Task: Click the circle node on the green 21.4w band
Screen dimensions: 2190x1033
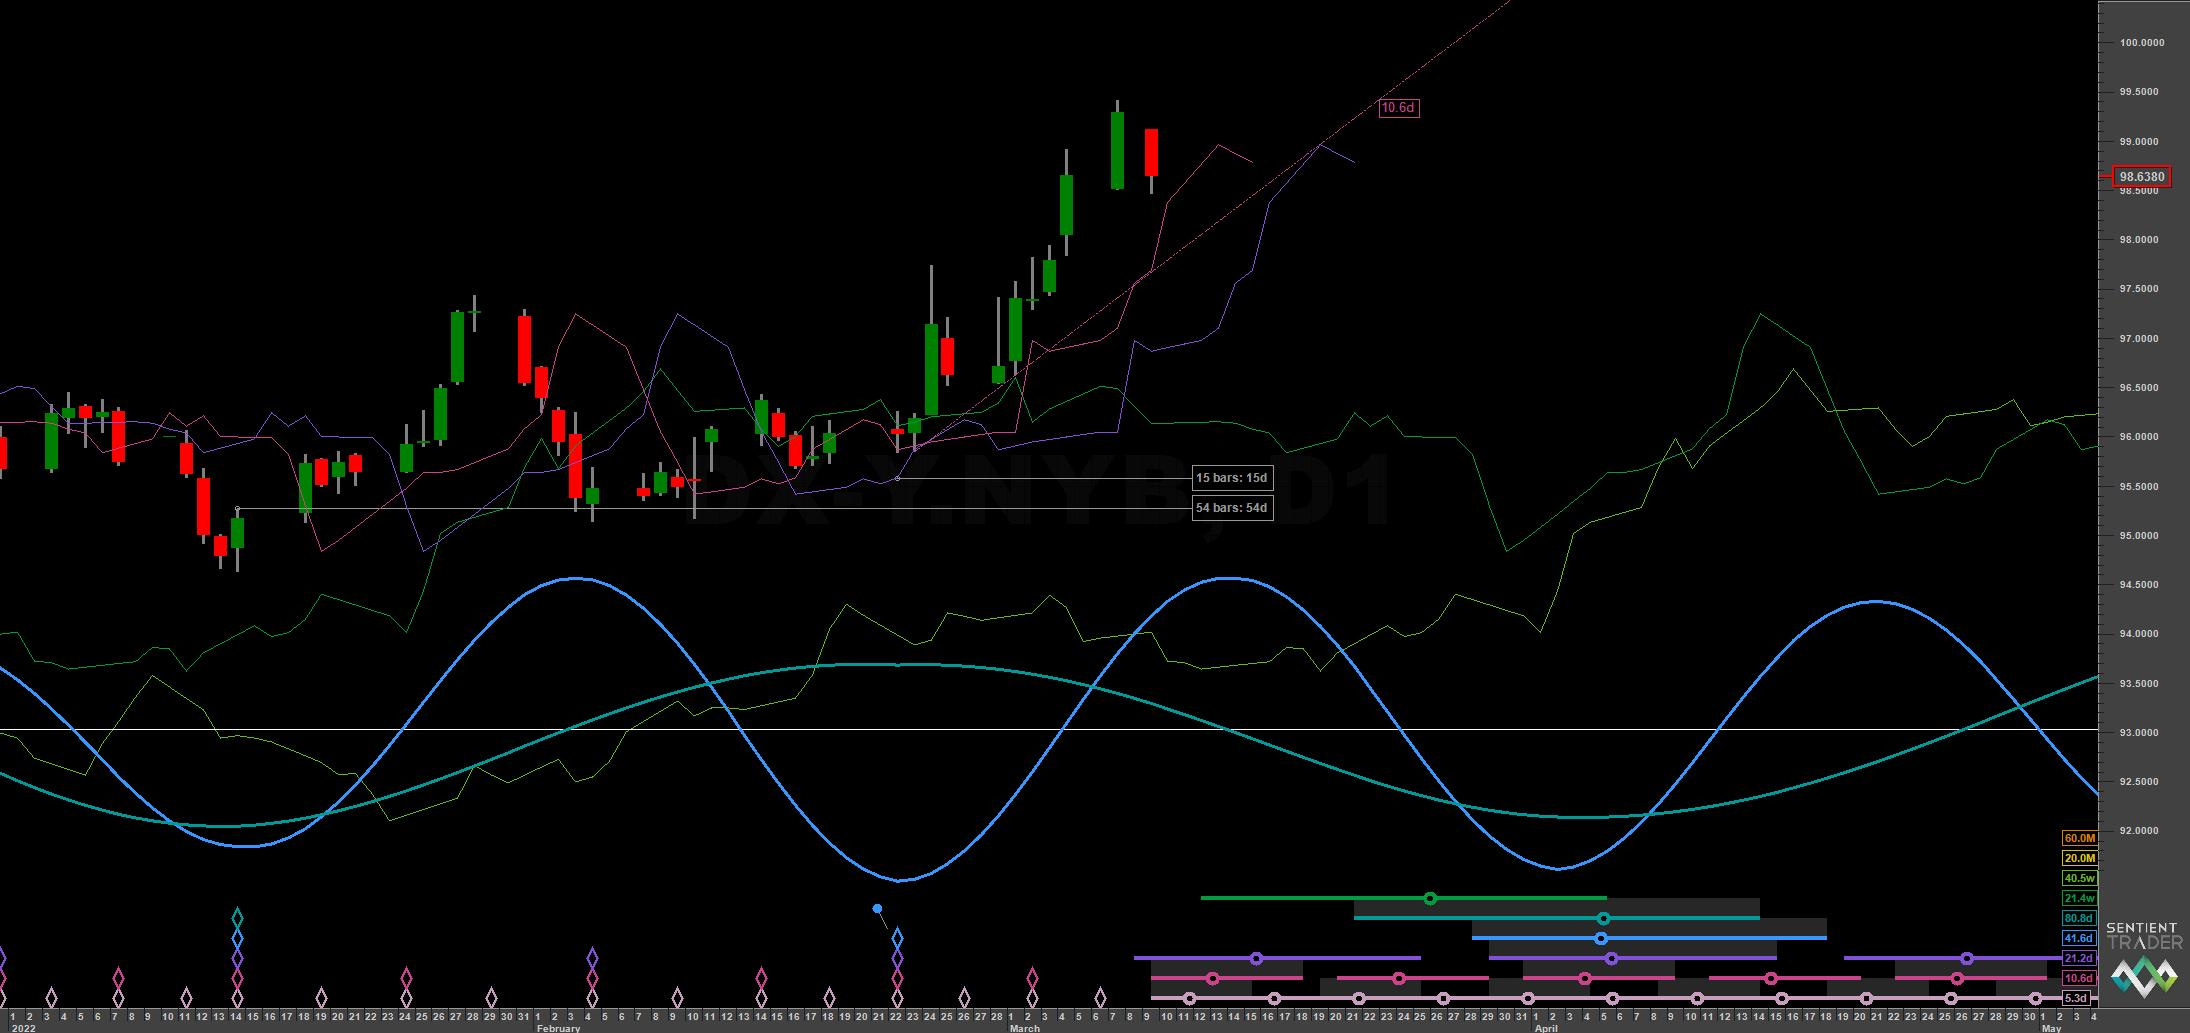Action: tap(1430, 898)
